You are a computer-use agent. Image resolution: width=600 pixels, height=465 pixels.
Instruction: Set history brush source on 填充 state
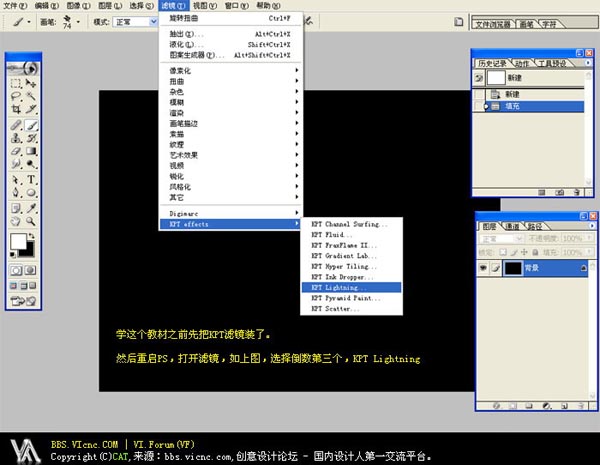coord(479,106)
